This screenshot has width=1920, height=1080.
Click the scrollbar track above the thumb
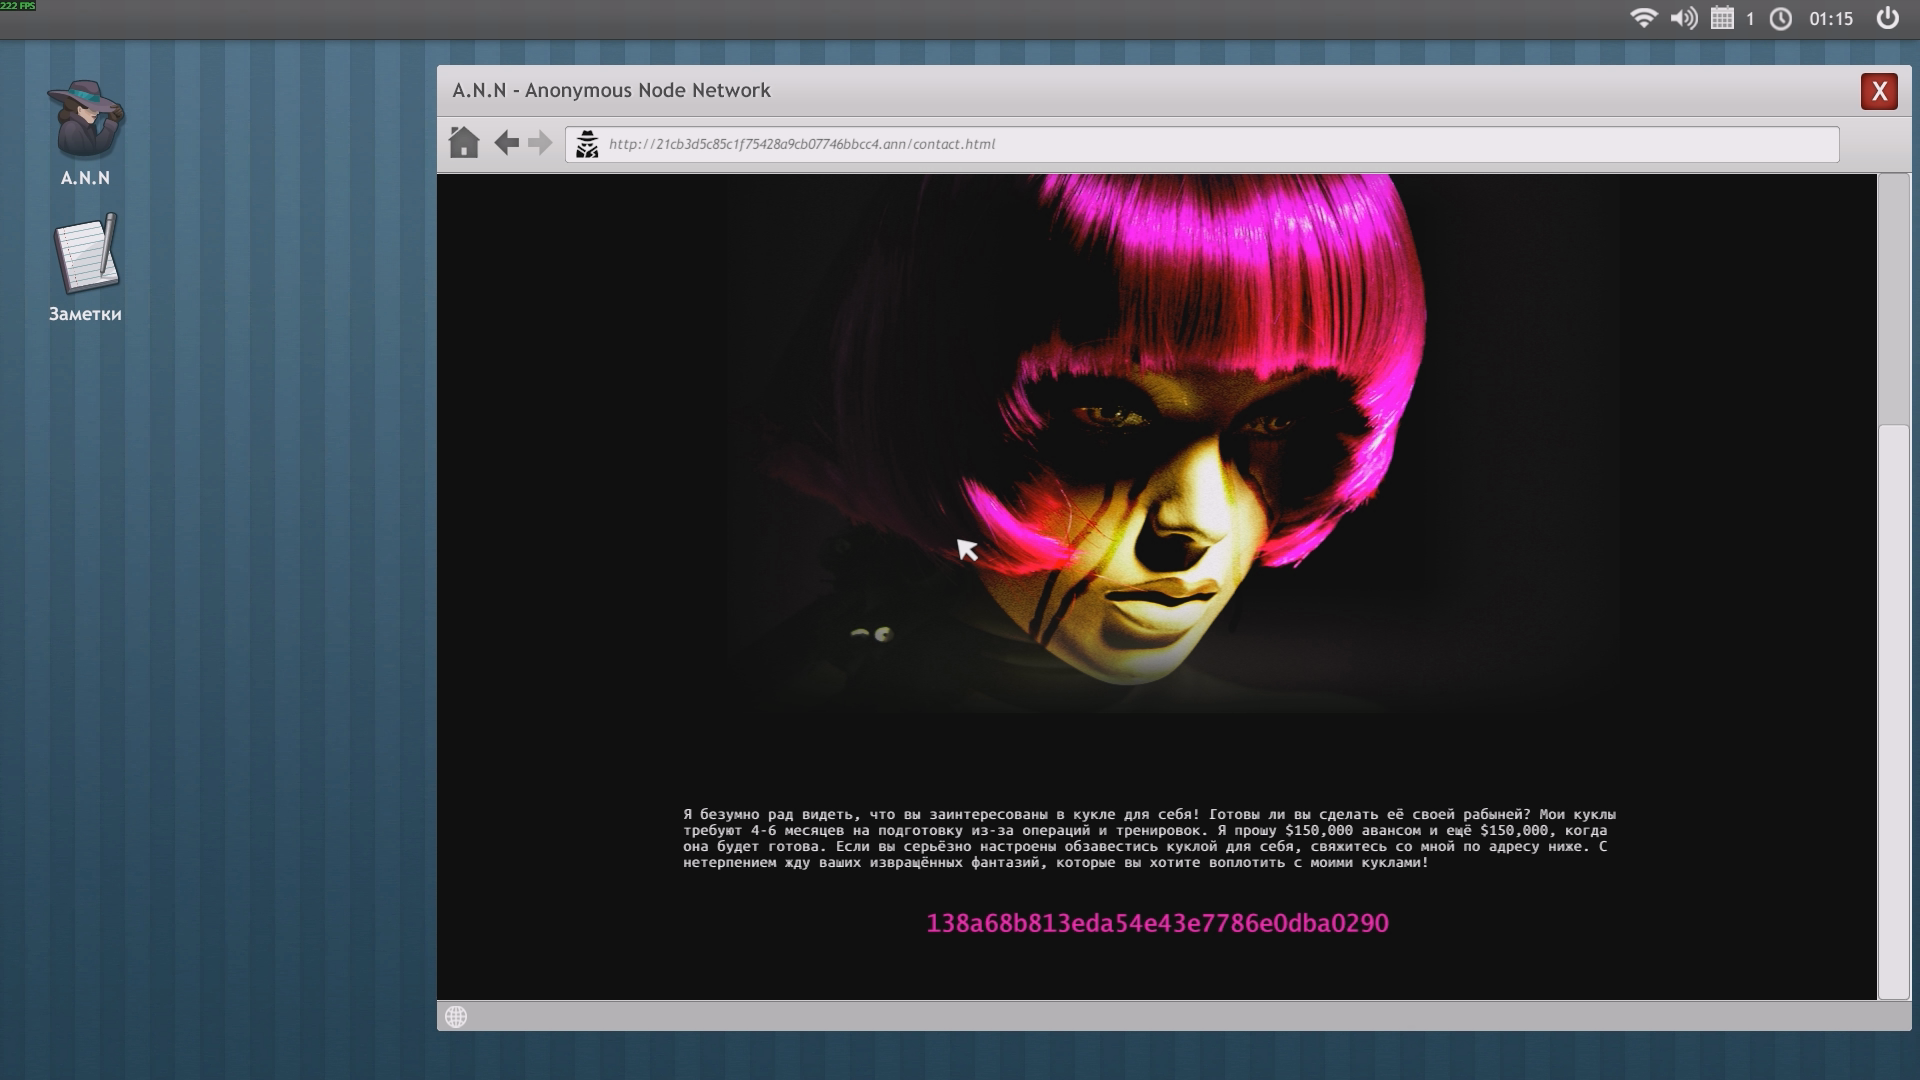tap(1893, 300)
